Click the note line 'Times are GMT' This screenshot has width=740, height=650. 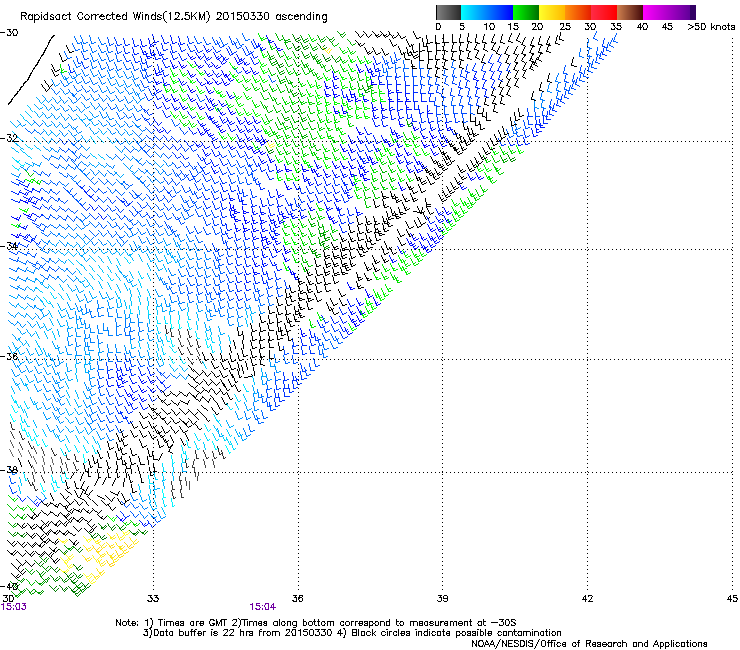tap(193, 623)
